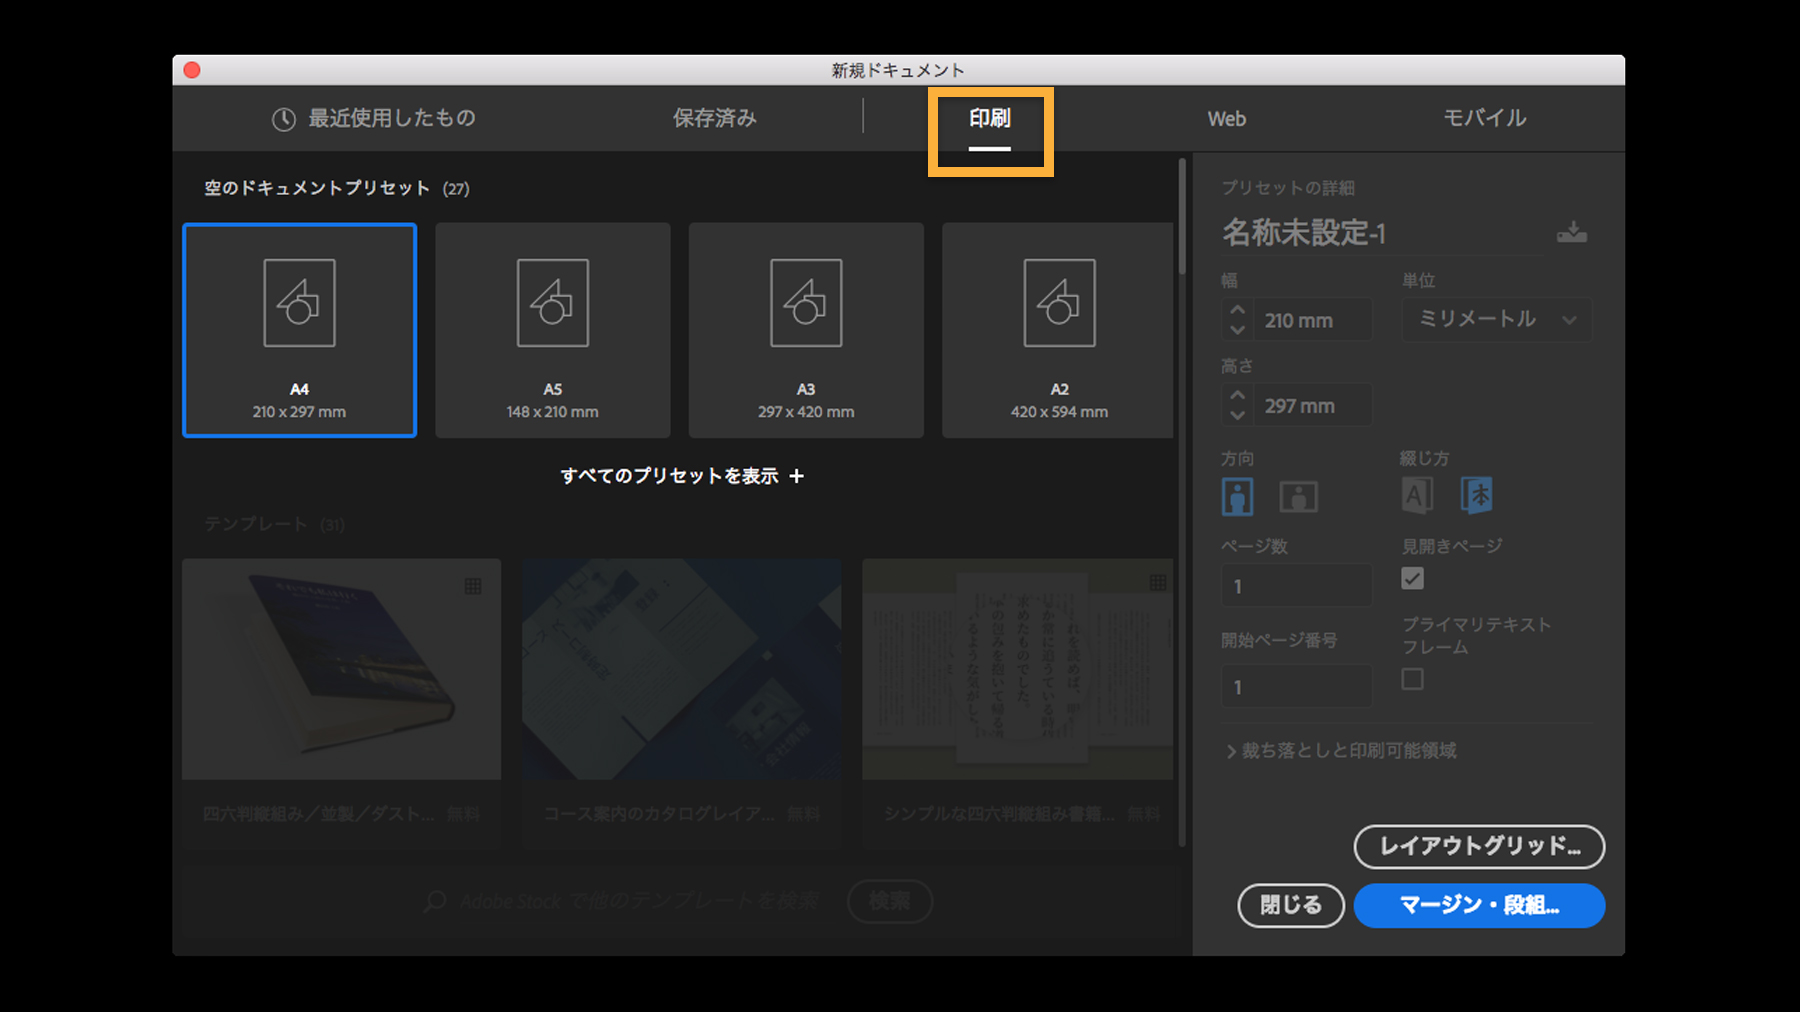Select the A3 297 x 420 mm preset
This screenshot has width=1800, height=1012.
click(806, 330)
